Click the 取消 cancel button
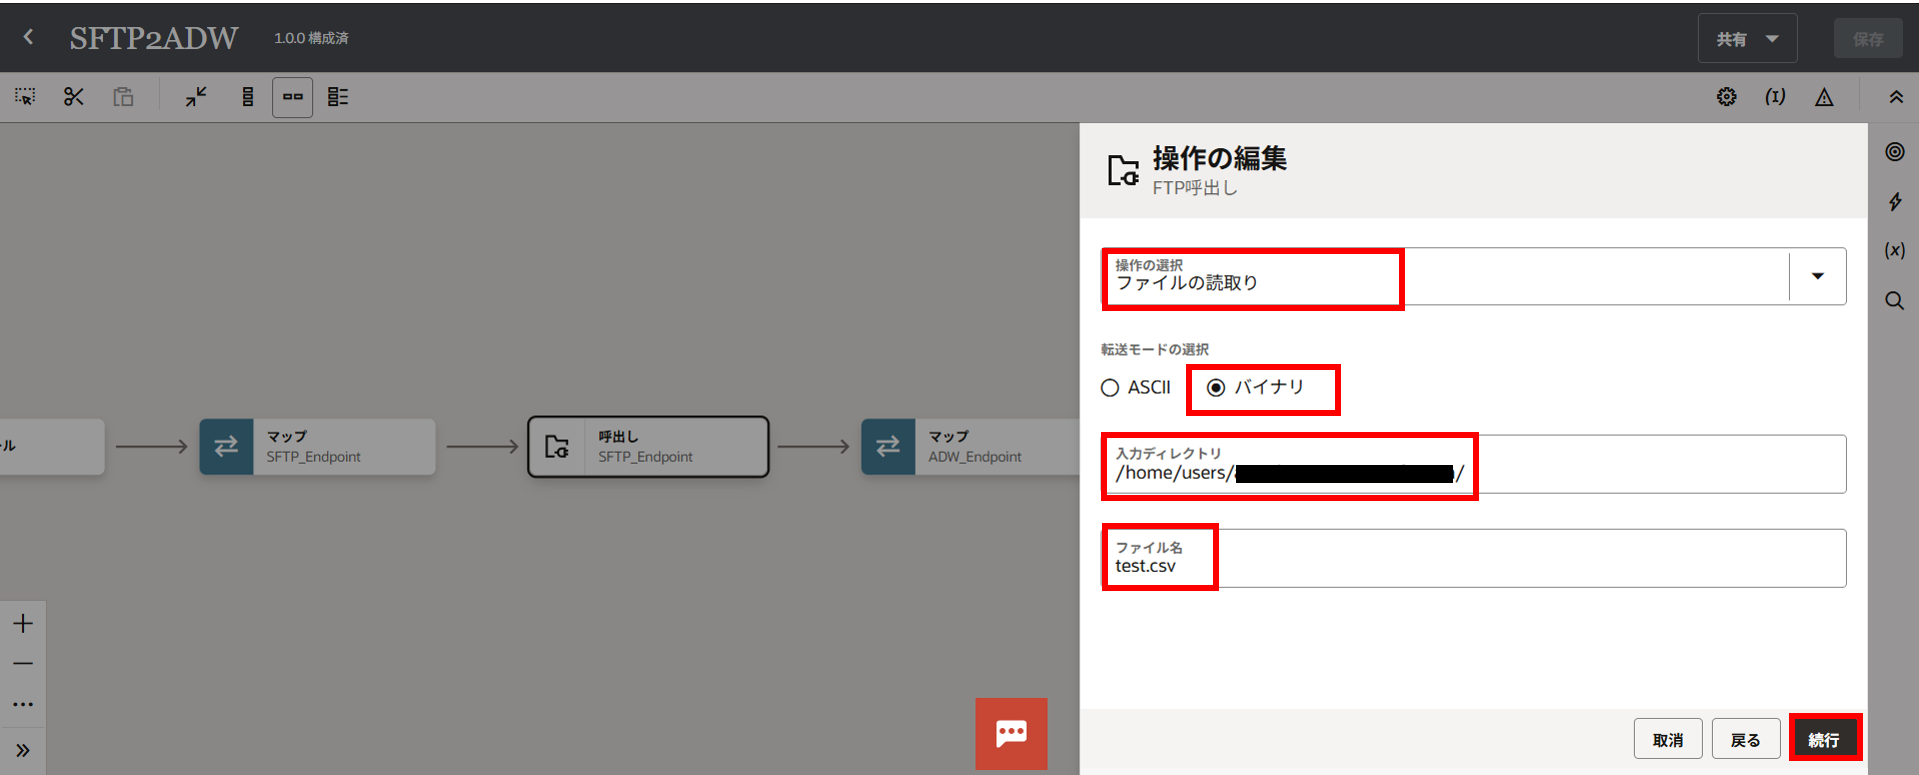The height and width of the screenshot is (775, 1919). tap(1668, 740)
